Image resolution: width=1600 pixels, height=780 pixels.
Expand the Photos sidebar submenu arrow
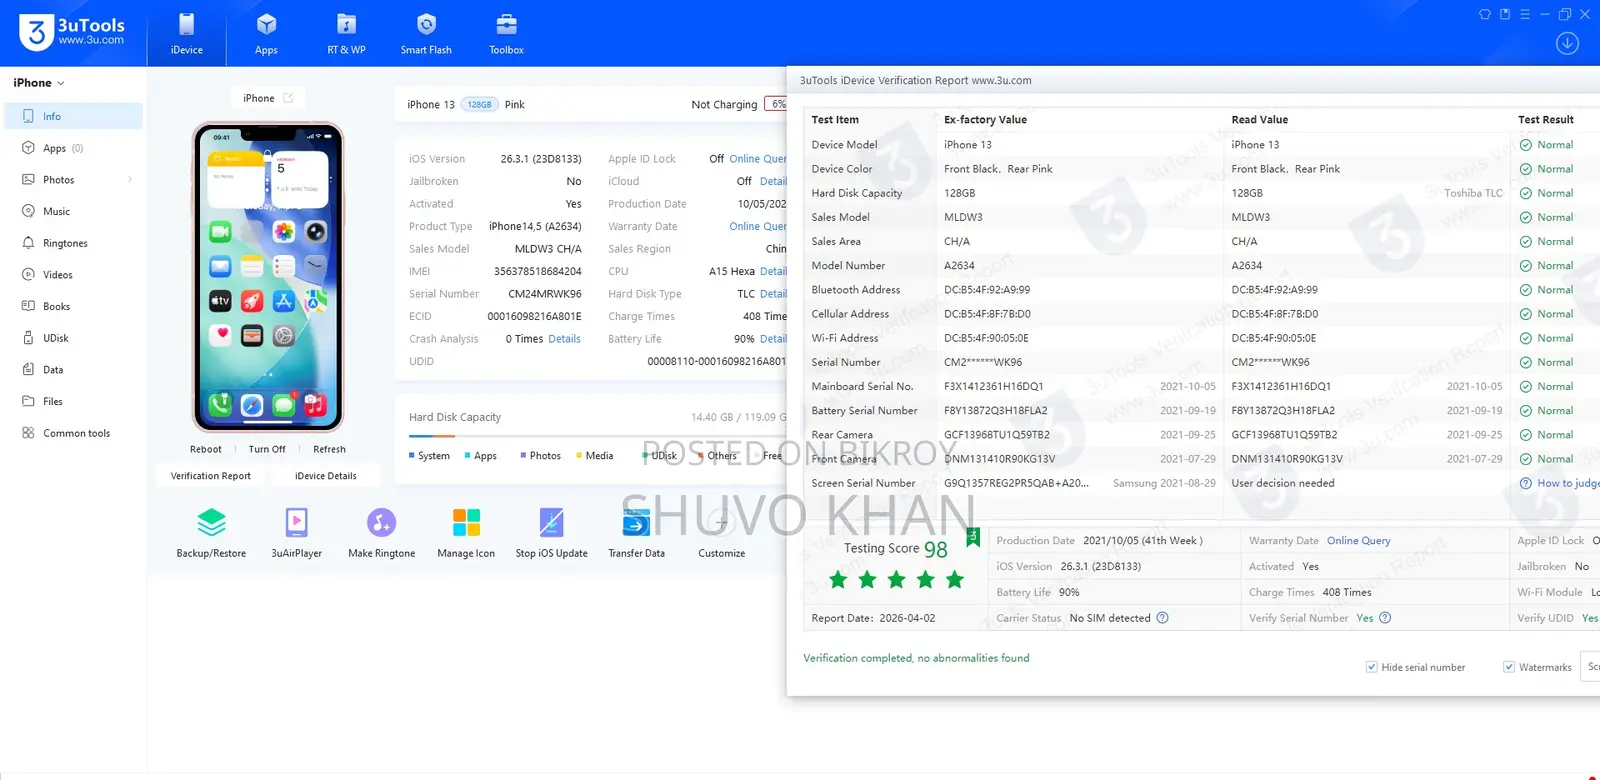point(130,180)
